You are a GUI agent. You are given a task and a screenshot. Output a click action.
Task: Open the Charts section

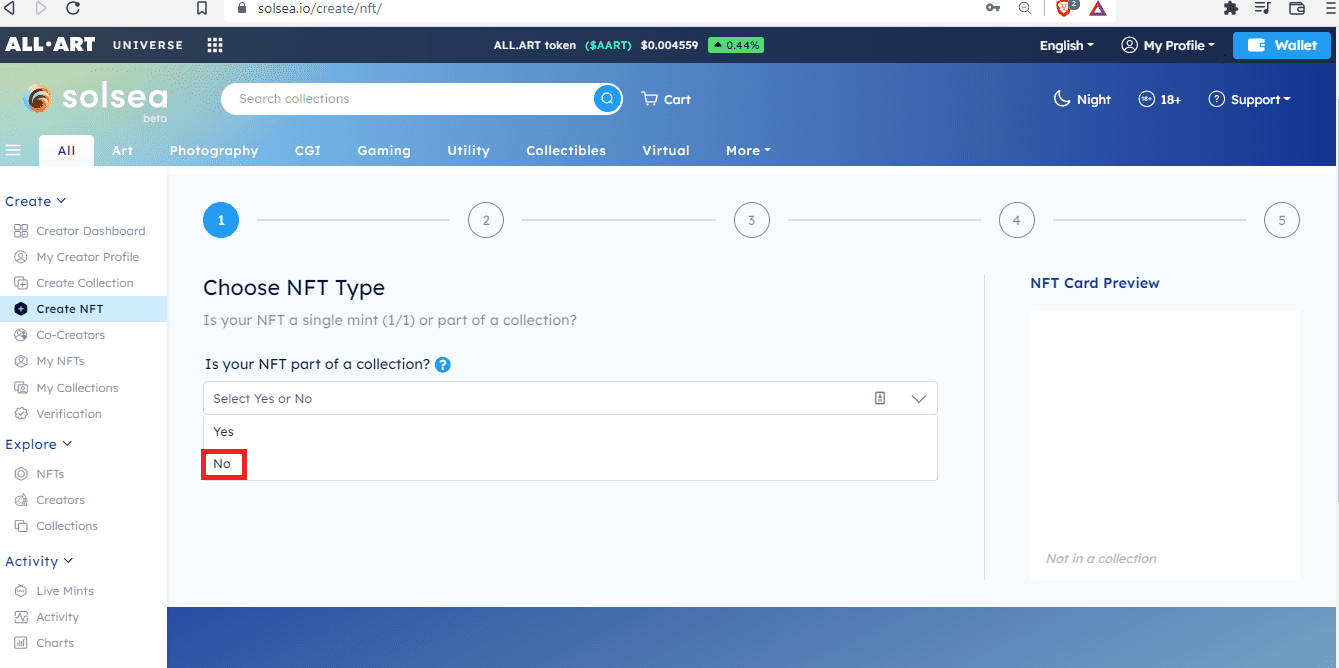[53, 642]
